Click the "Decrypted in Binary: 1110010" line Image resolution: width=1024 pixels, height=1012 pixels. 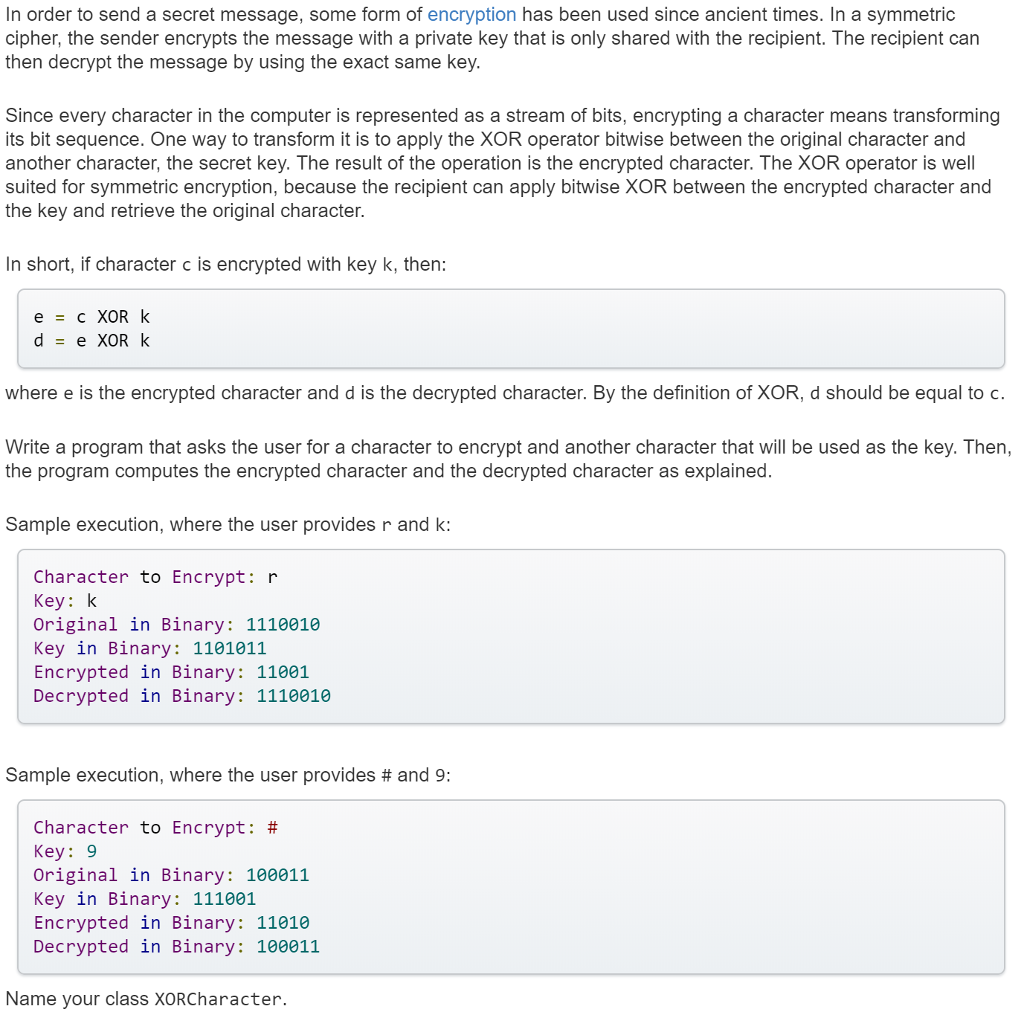pos(182,697)
